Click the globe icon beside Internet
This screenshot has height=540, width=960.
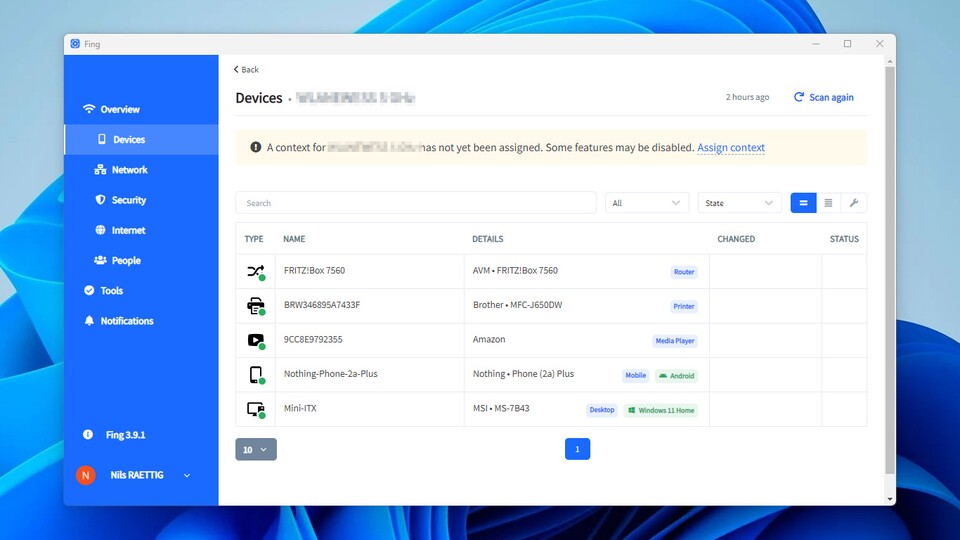pyautogui.click(x=100, y=230)
